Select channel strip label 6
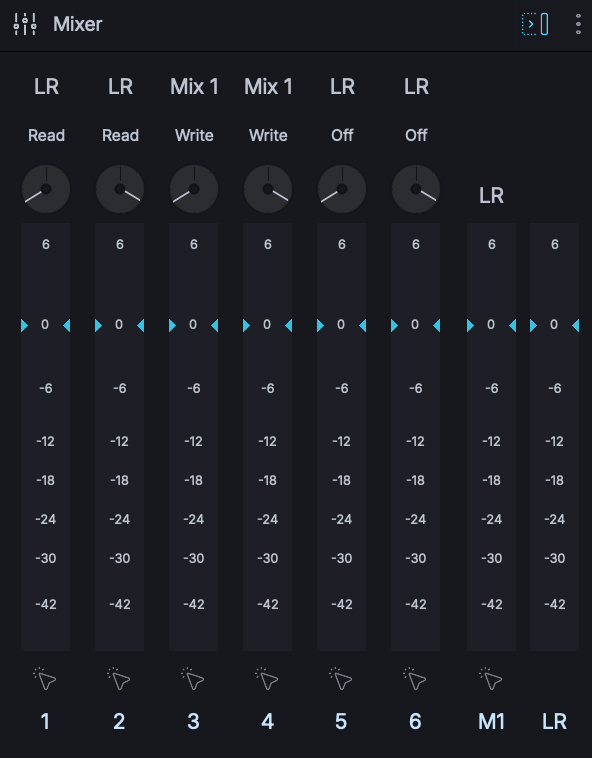Viewport: 592px width, 758px height. (415, 721)
